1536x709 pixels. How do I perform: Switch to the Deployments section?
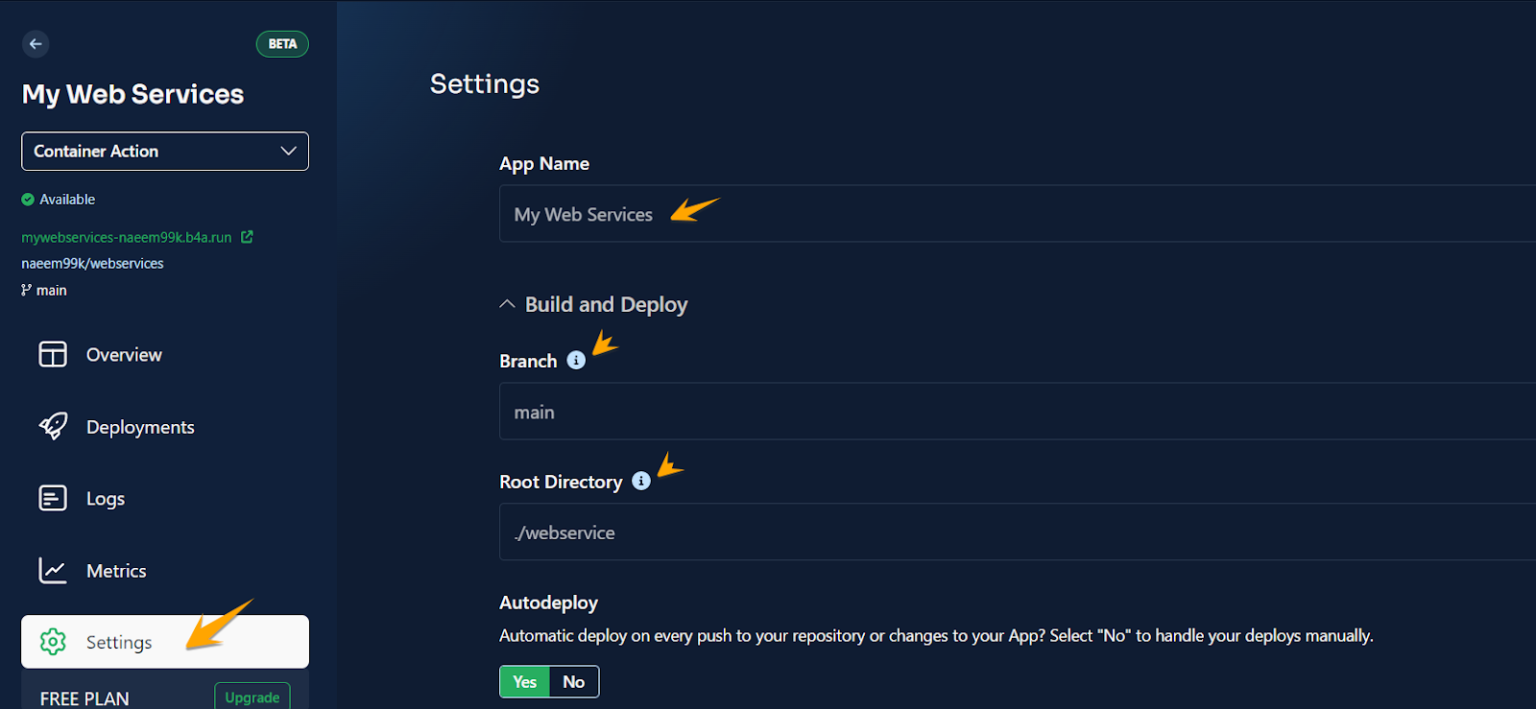(x=139, y=426)
